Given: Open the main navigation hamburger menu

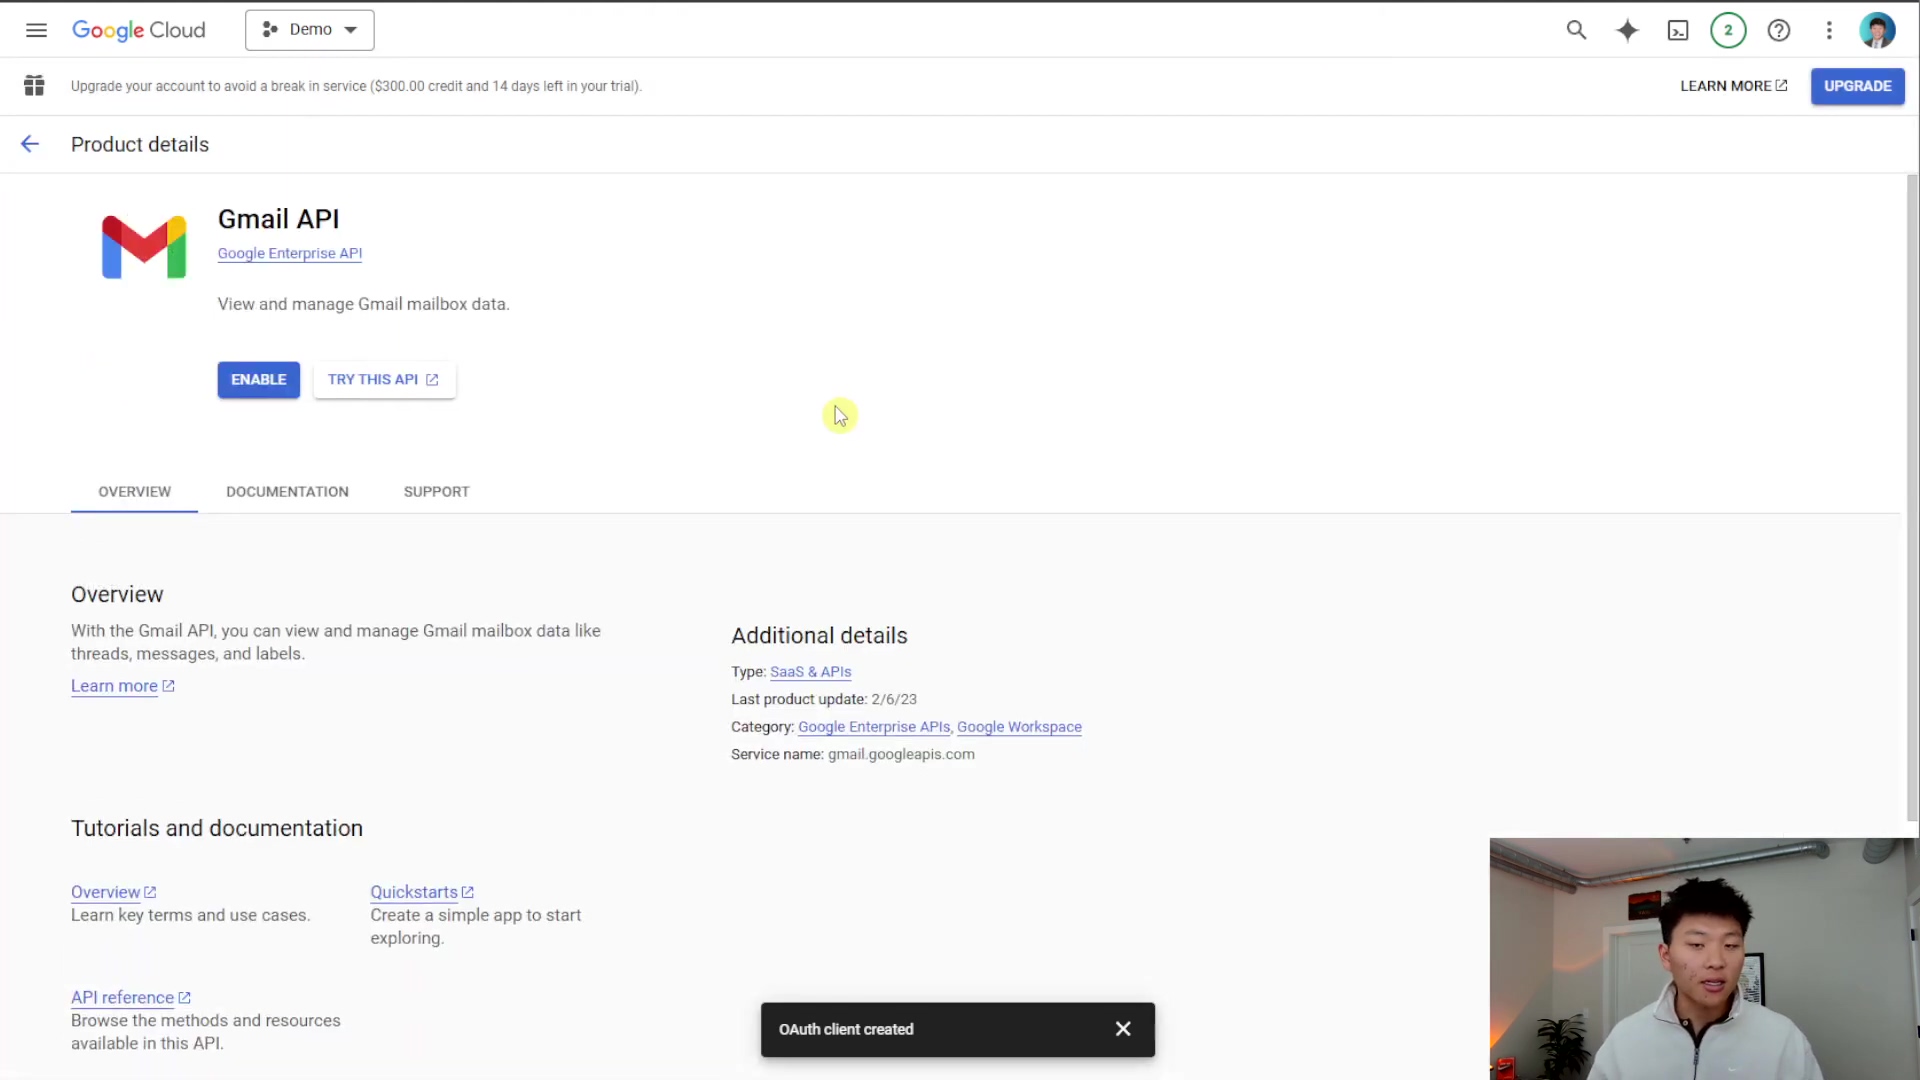Looking at the screenshot, I should [36, 30].
